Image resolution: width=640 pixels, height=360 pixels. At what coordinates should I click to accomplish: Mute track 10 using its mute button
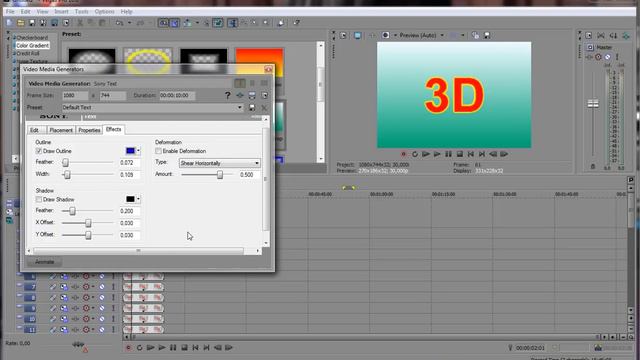pos(102,319)
